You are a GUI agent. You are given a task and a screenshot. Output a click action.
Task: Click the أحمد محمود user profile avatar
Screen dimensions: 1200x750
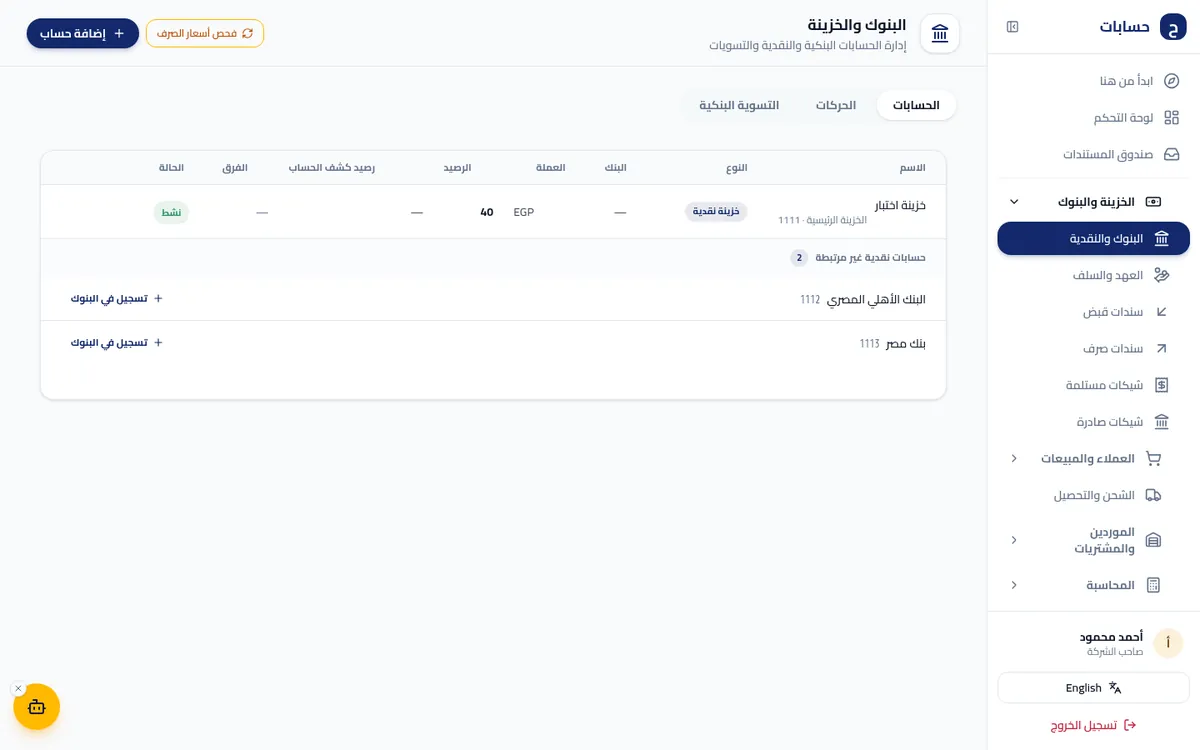point(1167,643)
